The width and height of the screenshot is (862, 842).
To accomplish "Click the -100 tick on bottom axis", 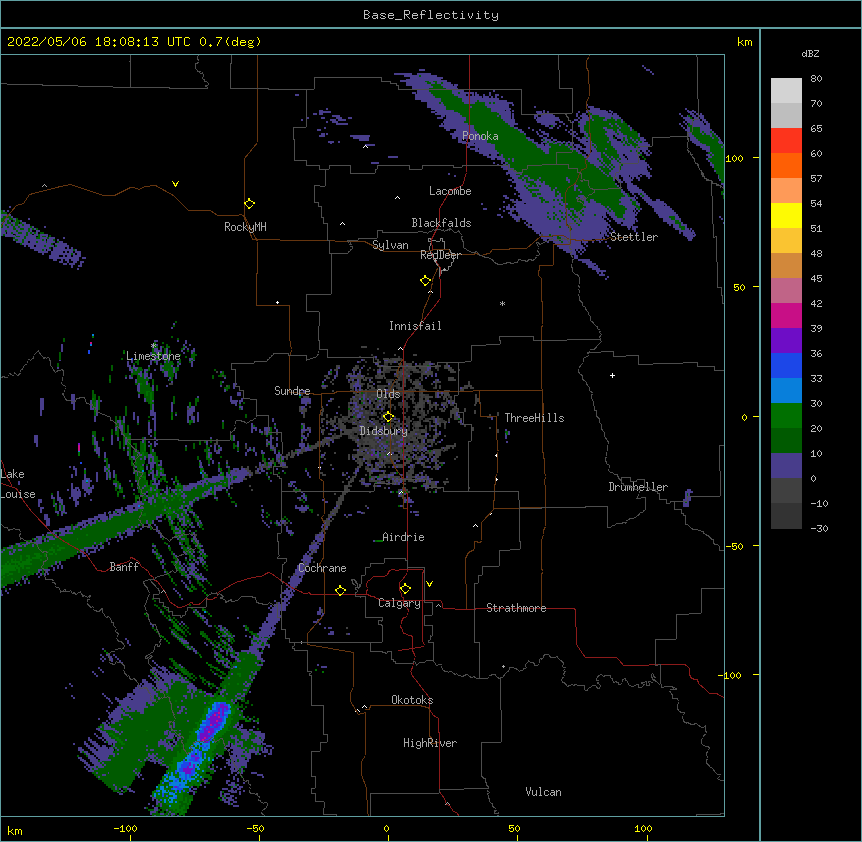I will (125, 828).
